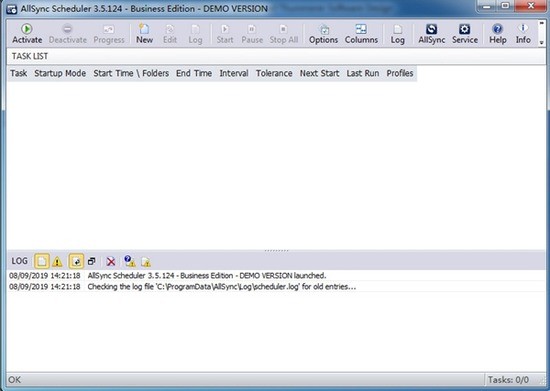This screenshot has height=391, width=550.
Task: Expand the toolbar overflow arrow
Action: (x=542, y=43)
